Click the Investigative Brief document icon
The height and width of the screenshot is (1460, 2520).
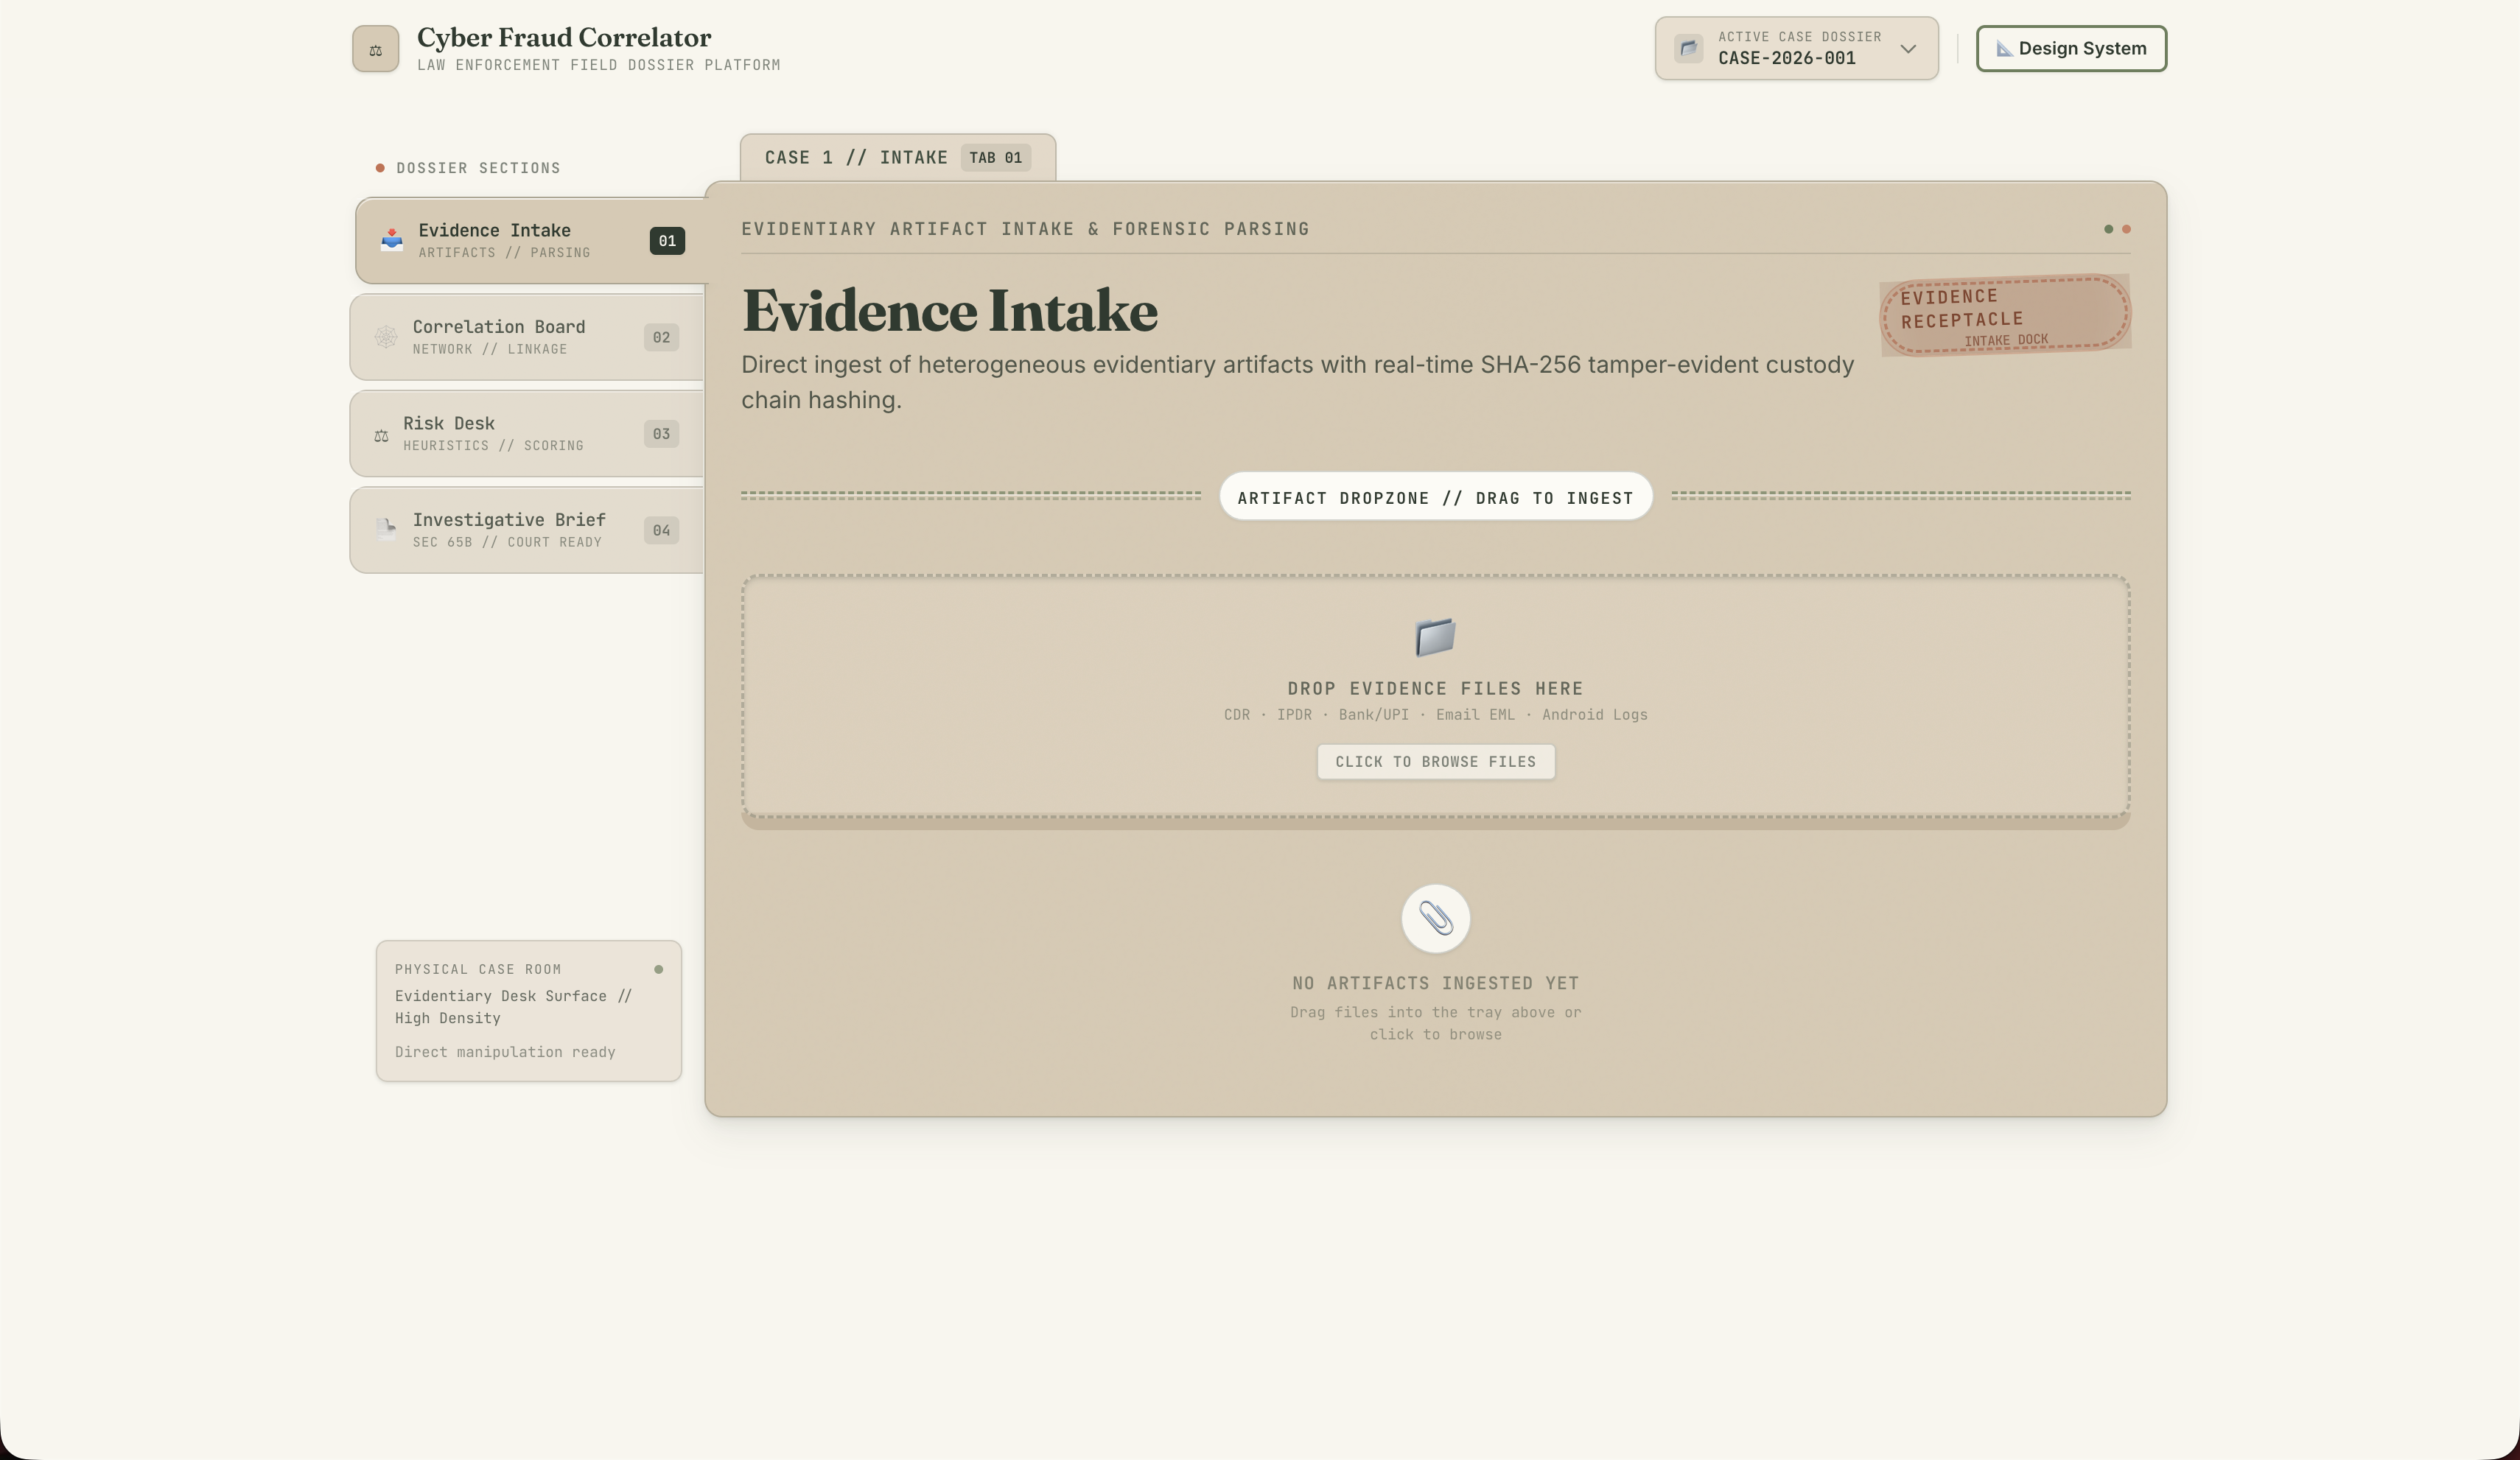(x=386, y=530)
